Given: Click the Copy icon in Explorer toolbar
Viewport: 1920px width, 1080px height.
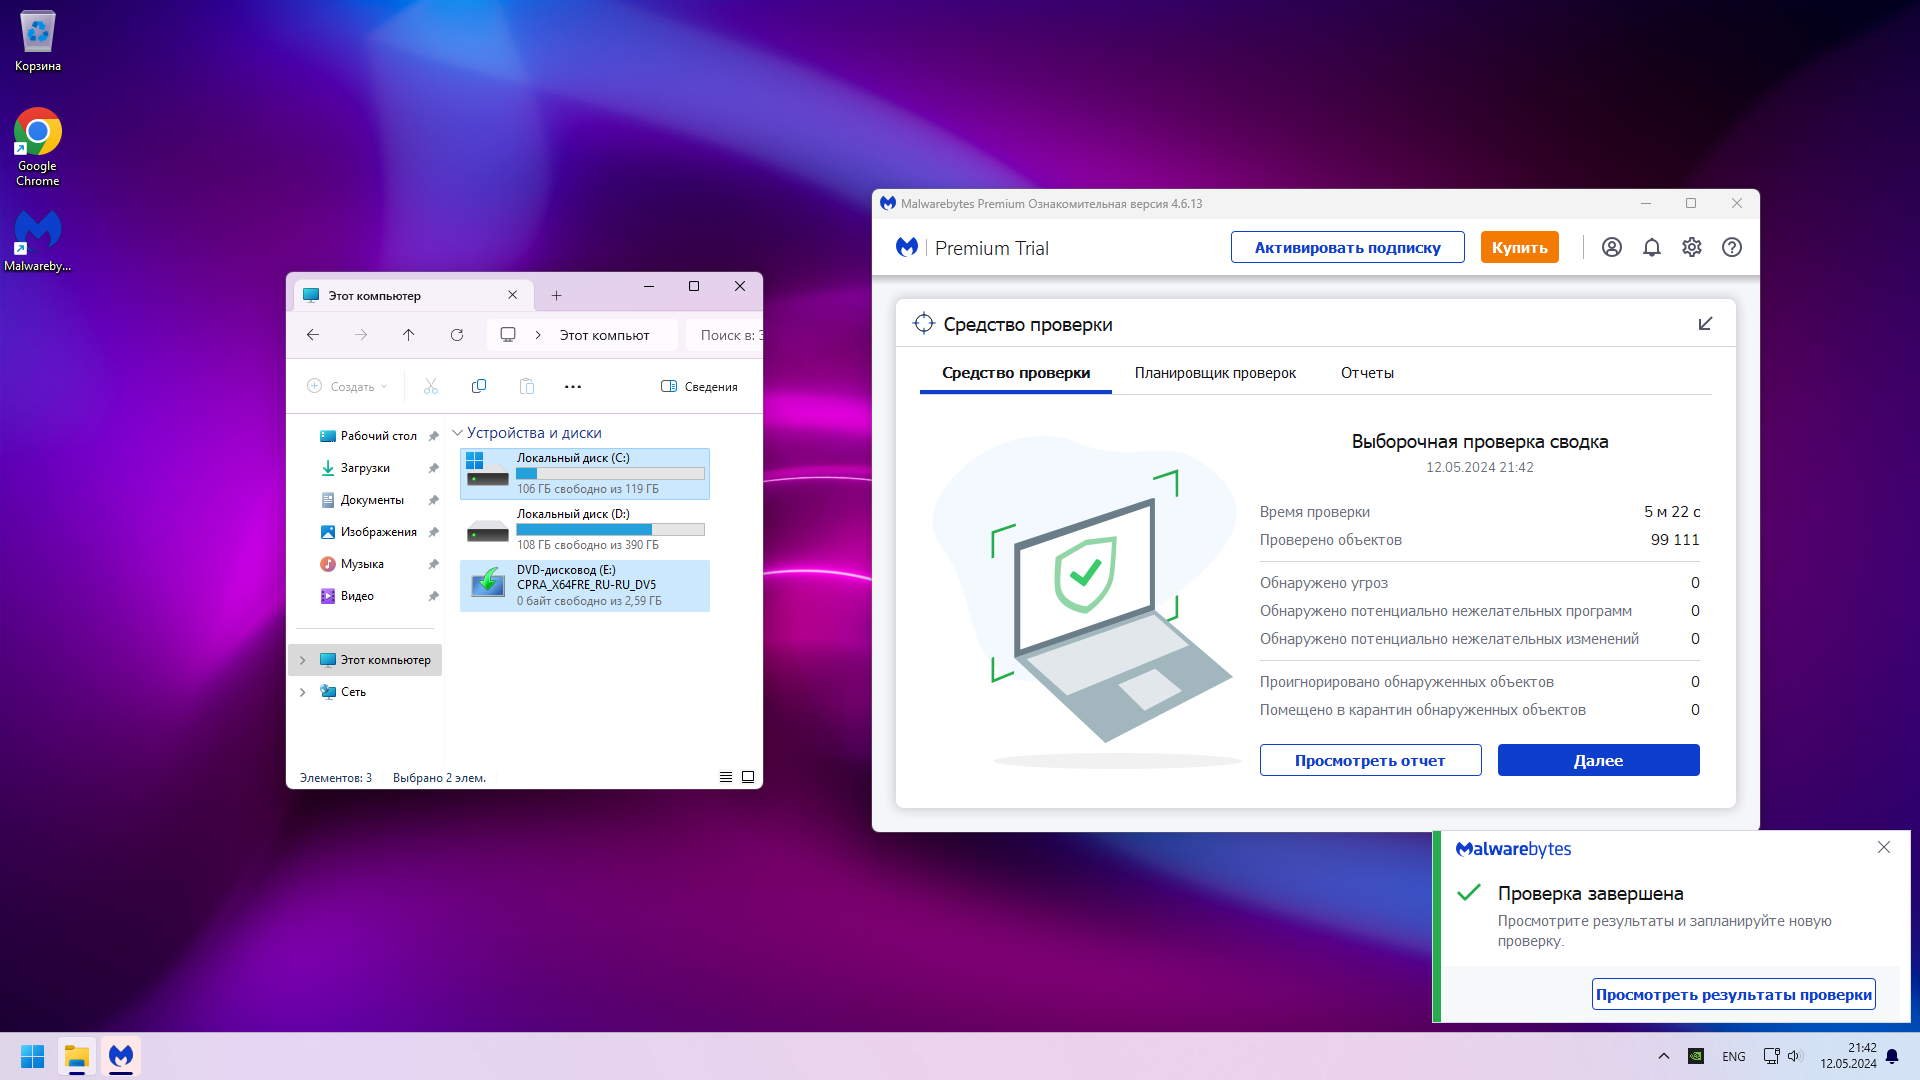Looking at the screenshot, I should tap(479, 386).
